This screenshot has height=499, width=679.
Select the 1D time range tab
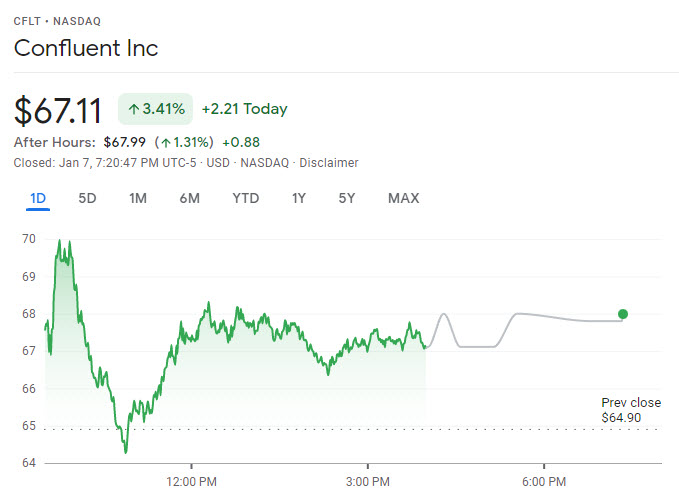[38, 198]
